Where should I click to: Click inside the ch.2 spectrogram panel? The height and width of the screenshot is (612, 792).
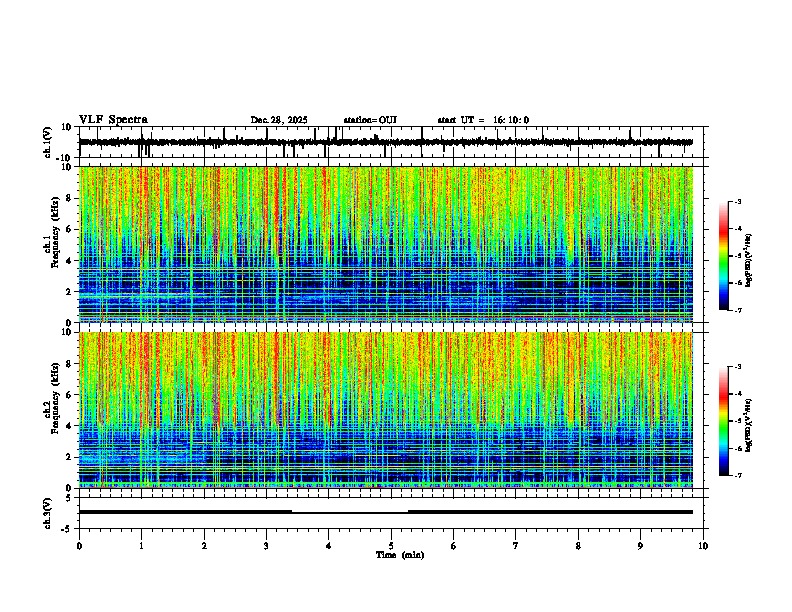click(x=386, y=410)
